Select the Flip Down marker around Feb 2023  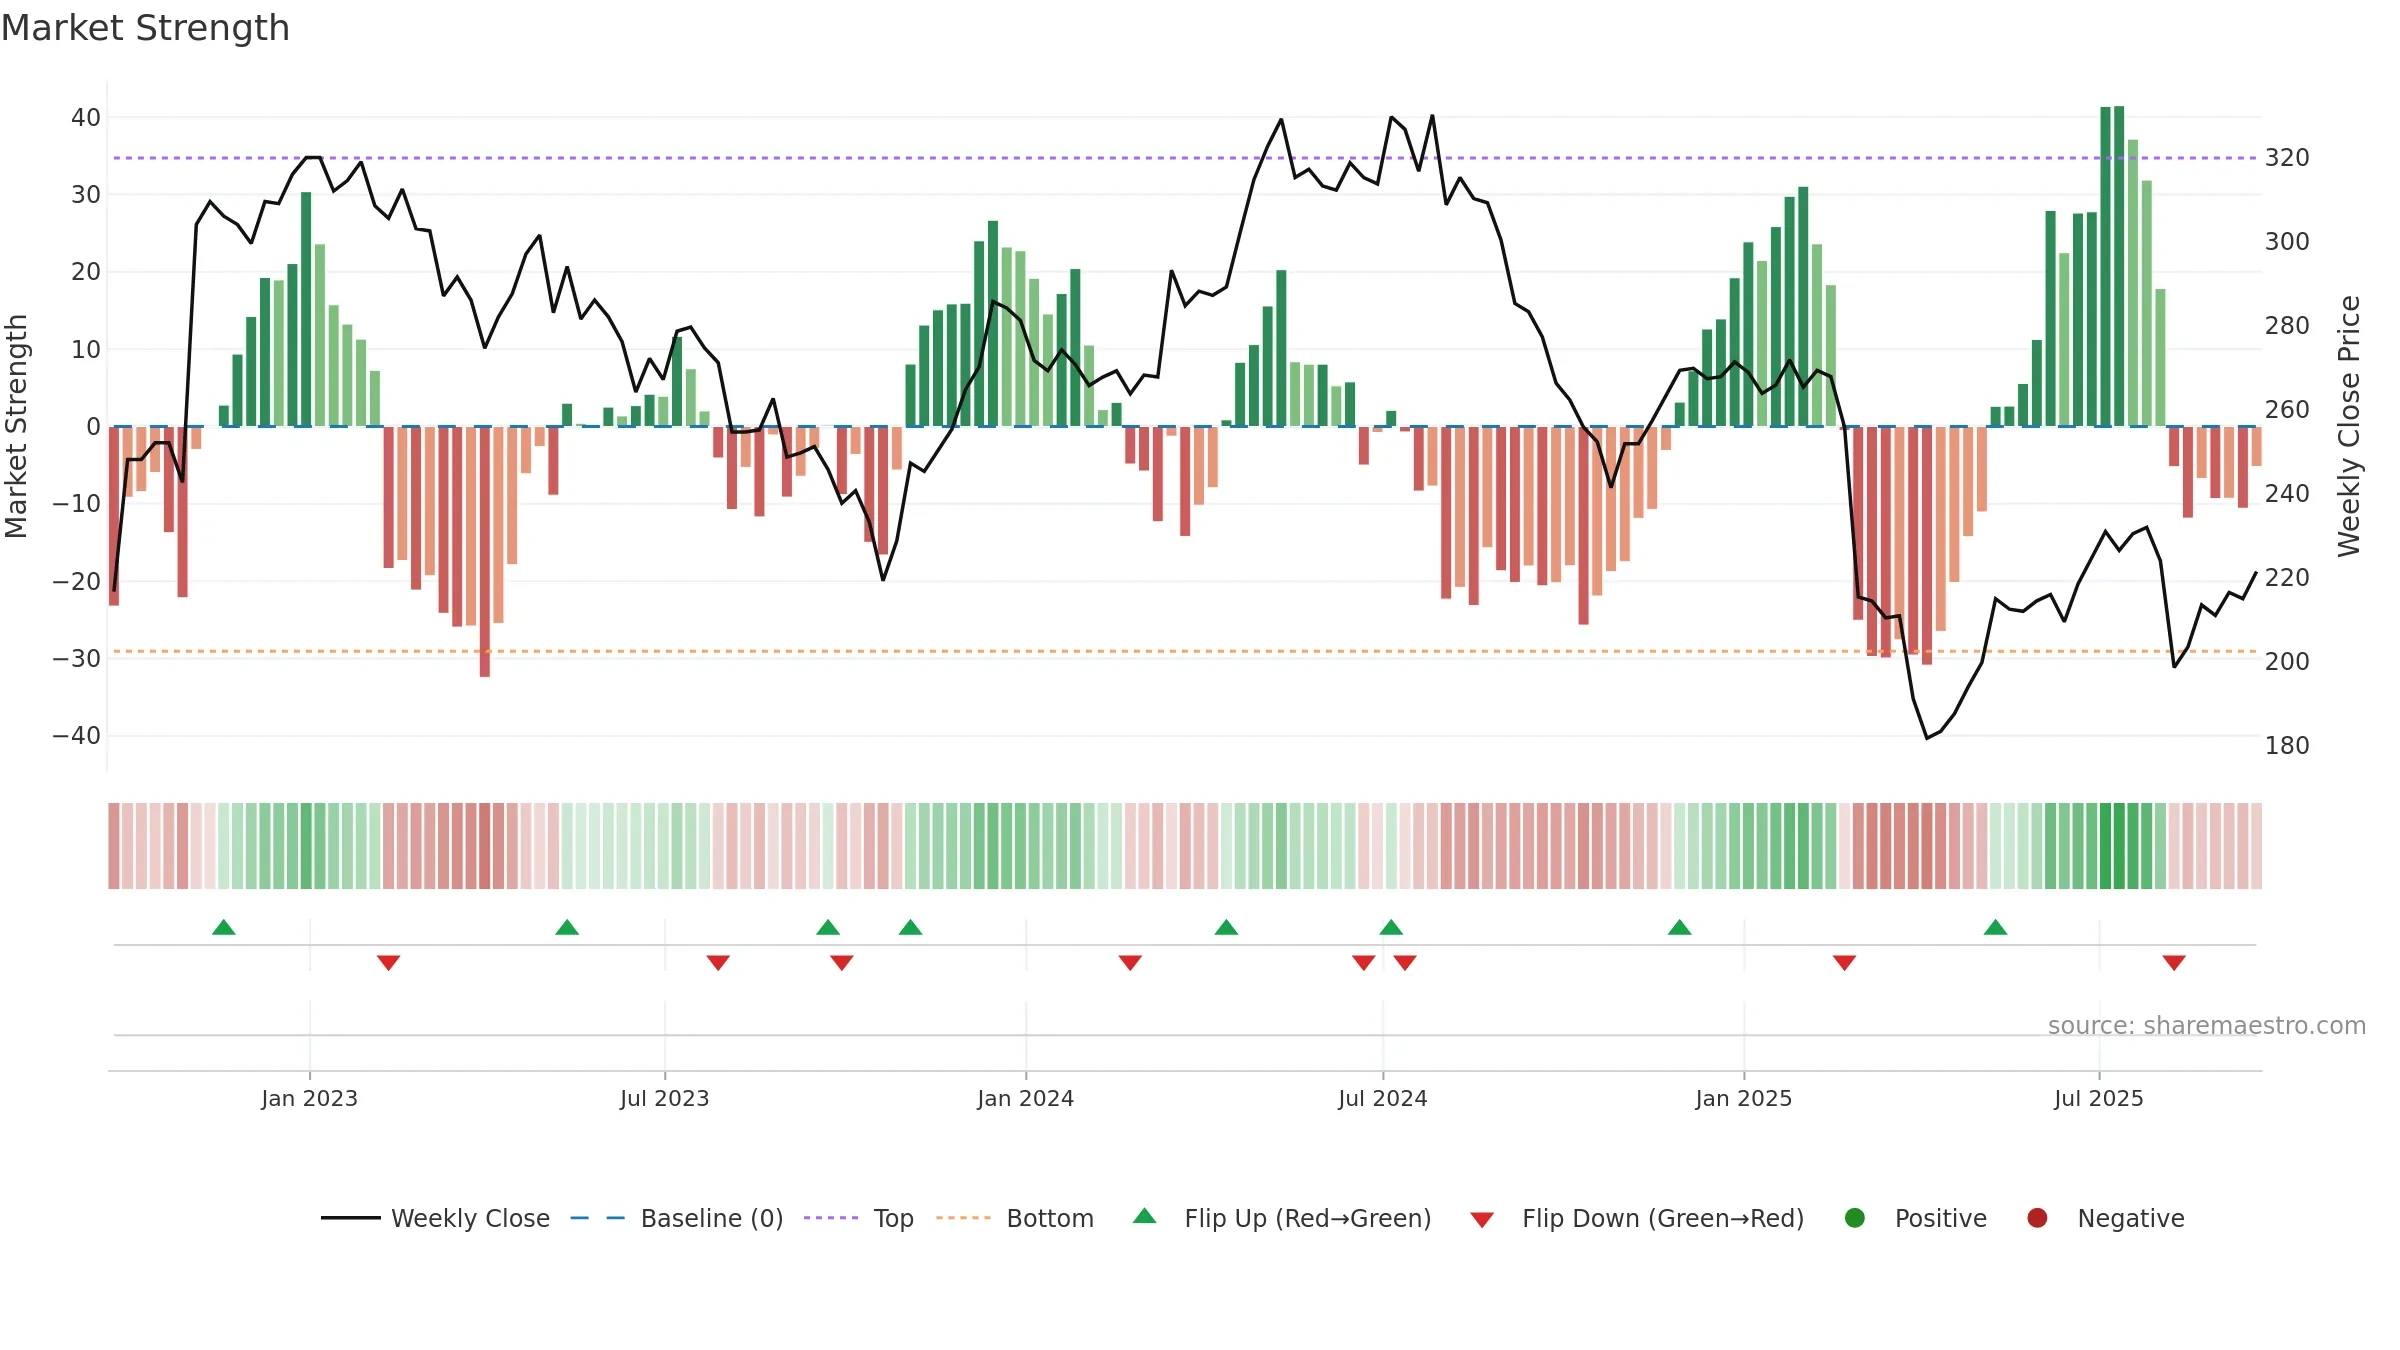point(389,963)
